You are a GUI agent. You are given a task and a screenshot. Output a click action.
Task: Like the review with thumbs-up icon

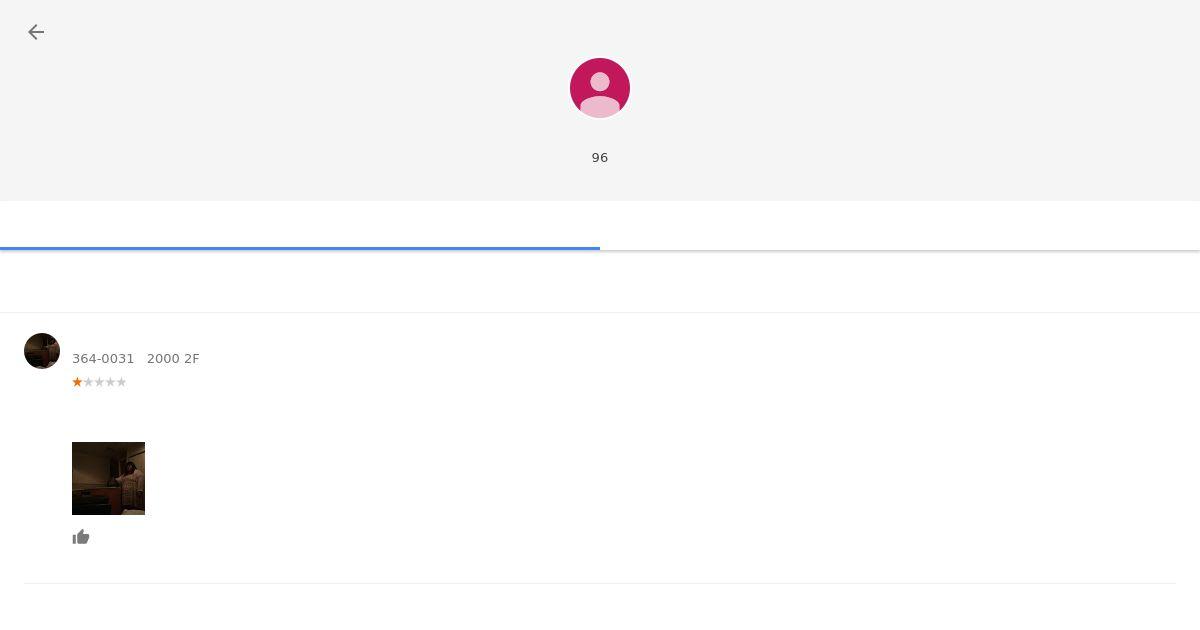point(81,537)
